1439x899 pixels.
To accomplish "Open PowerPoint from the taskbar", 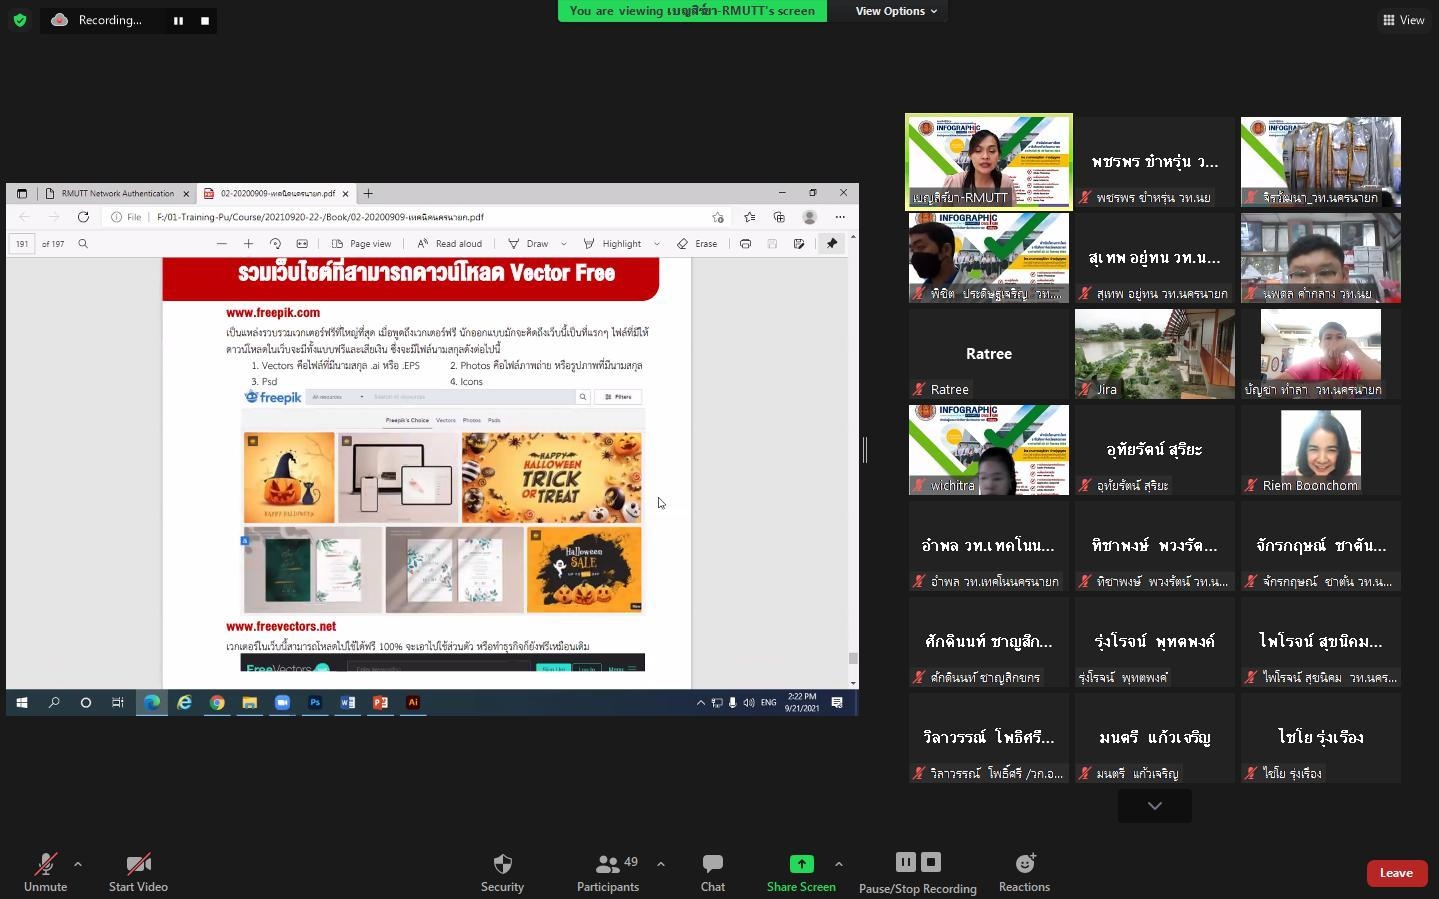I will pyautogui.click(x=380, y=703).
